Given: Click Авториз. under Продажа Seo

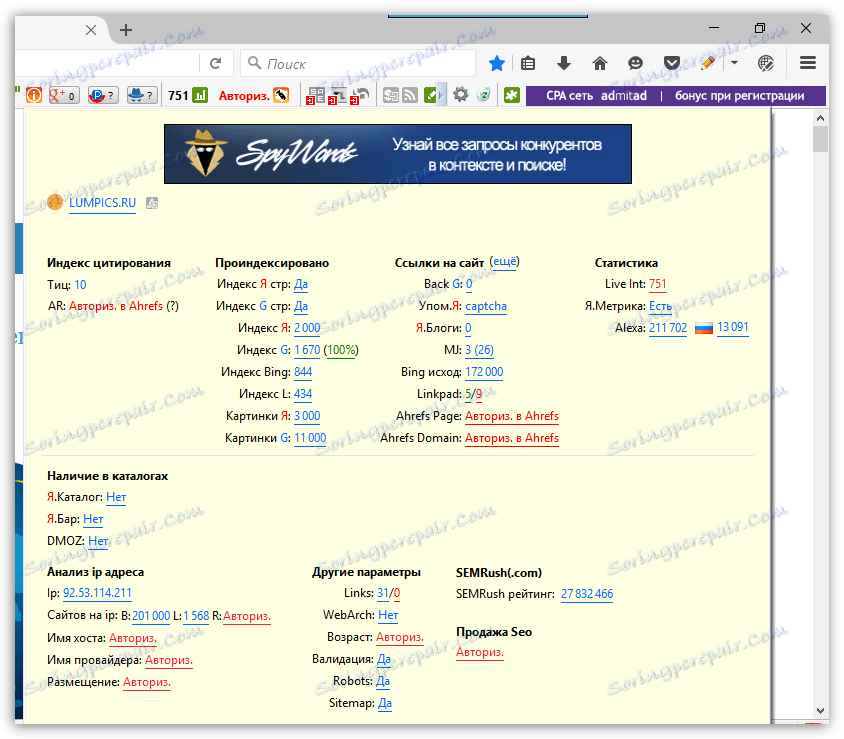Looking at the screenshot, I should pyautogui.click(x=480, y=652).
